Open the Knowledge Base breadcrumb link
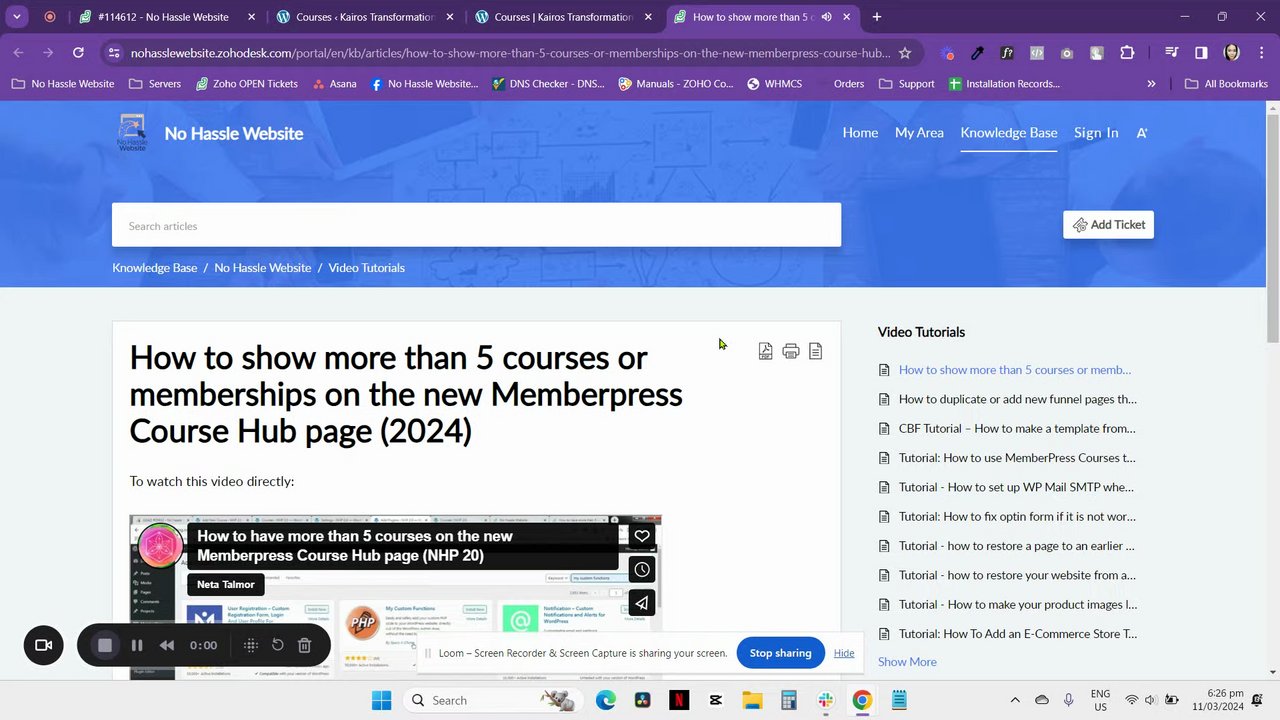 [155, 268]
